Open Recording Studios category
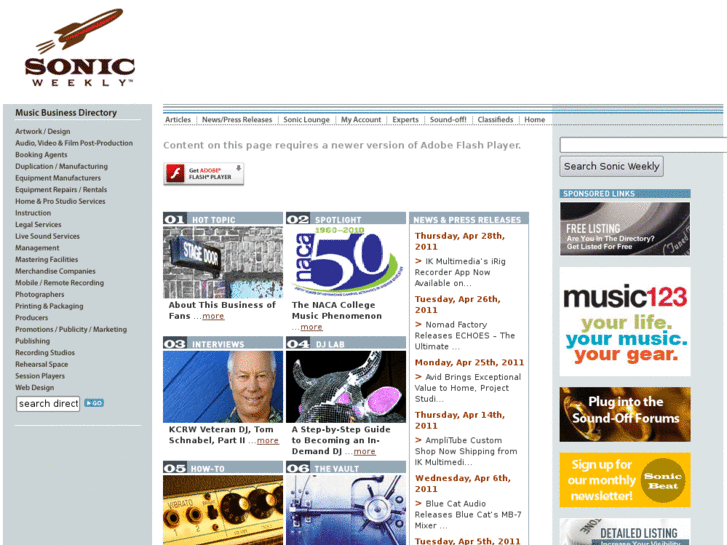Viewport: 727px width, 545px height. tap(45, 352)
